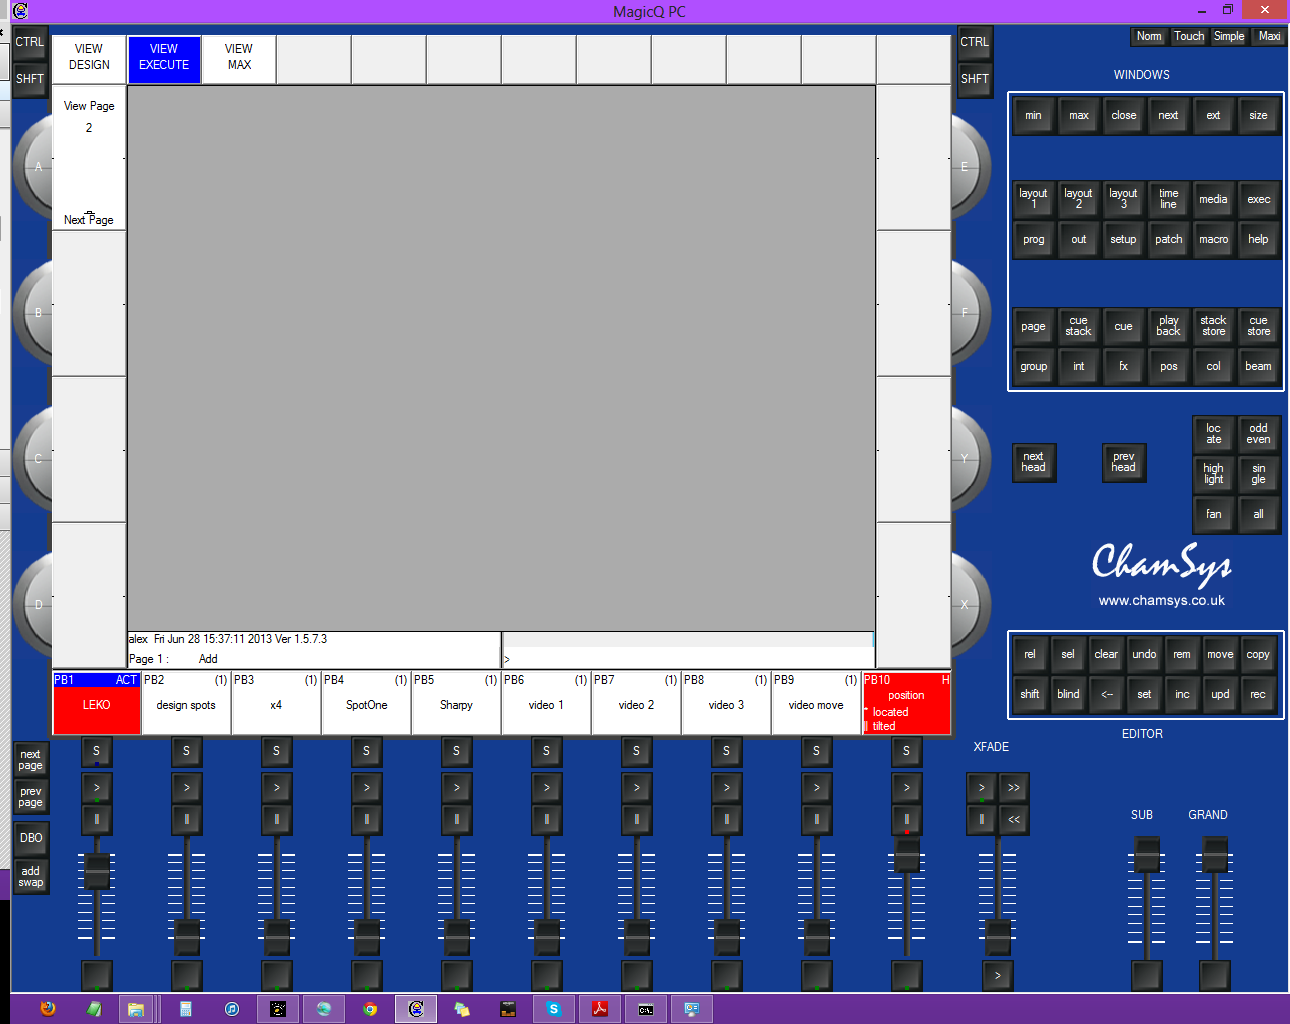Open Skype from the taskbar
The width and height of the screenshot is (1290, 1024).
coord(553,1009)
